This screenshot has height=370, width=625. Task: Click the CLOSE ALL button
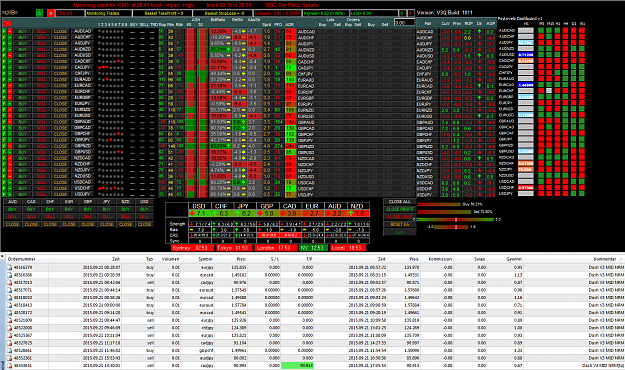coord(399,202)
